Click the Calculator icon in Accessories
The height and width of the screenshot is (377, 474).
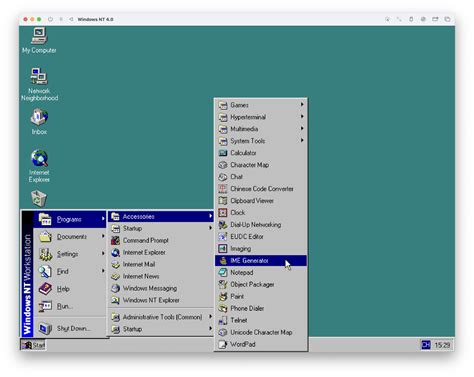coord(223,153)
